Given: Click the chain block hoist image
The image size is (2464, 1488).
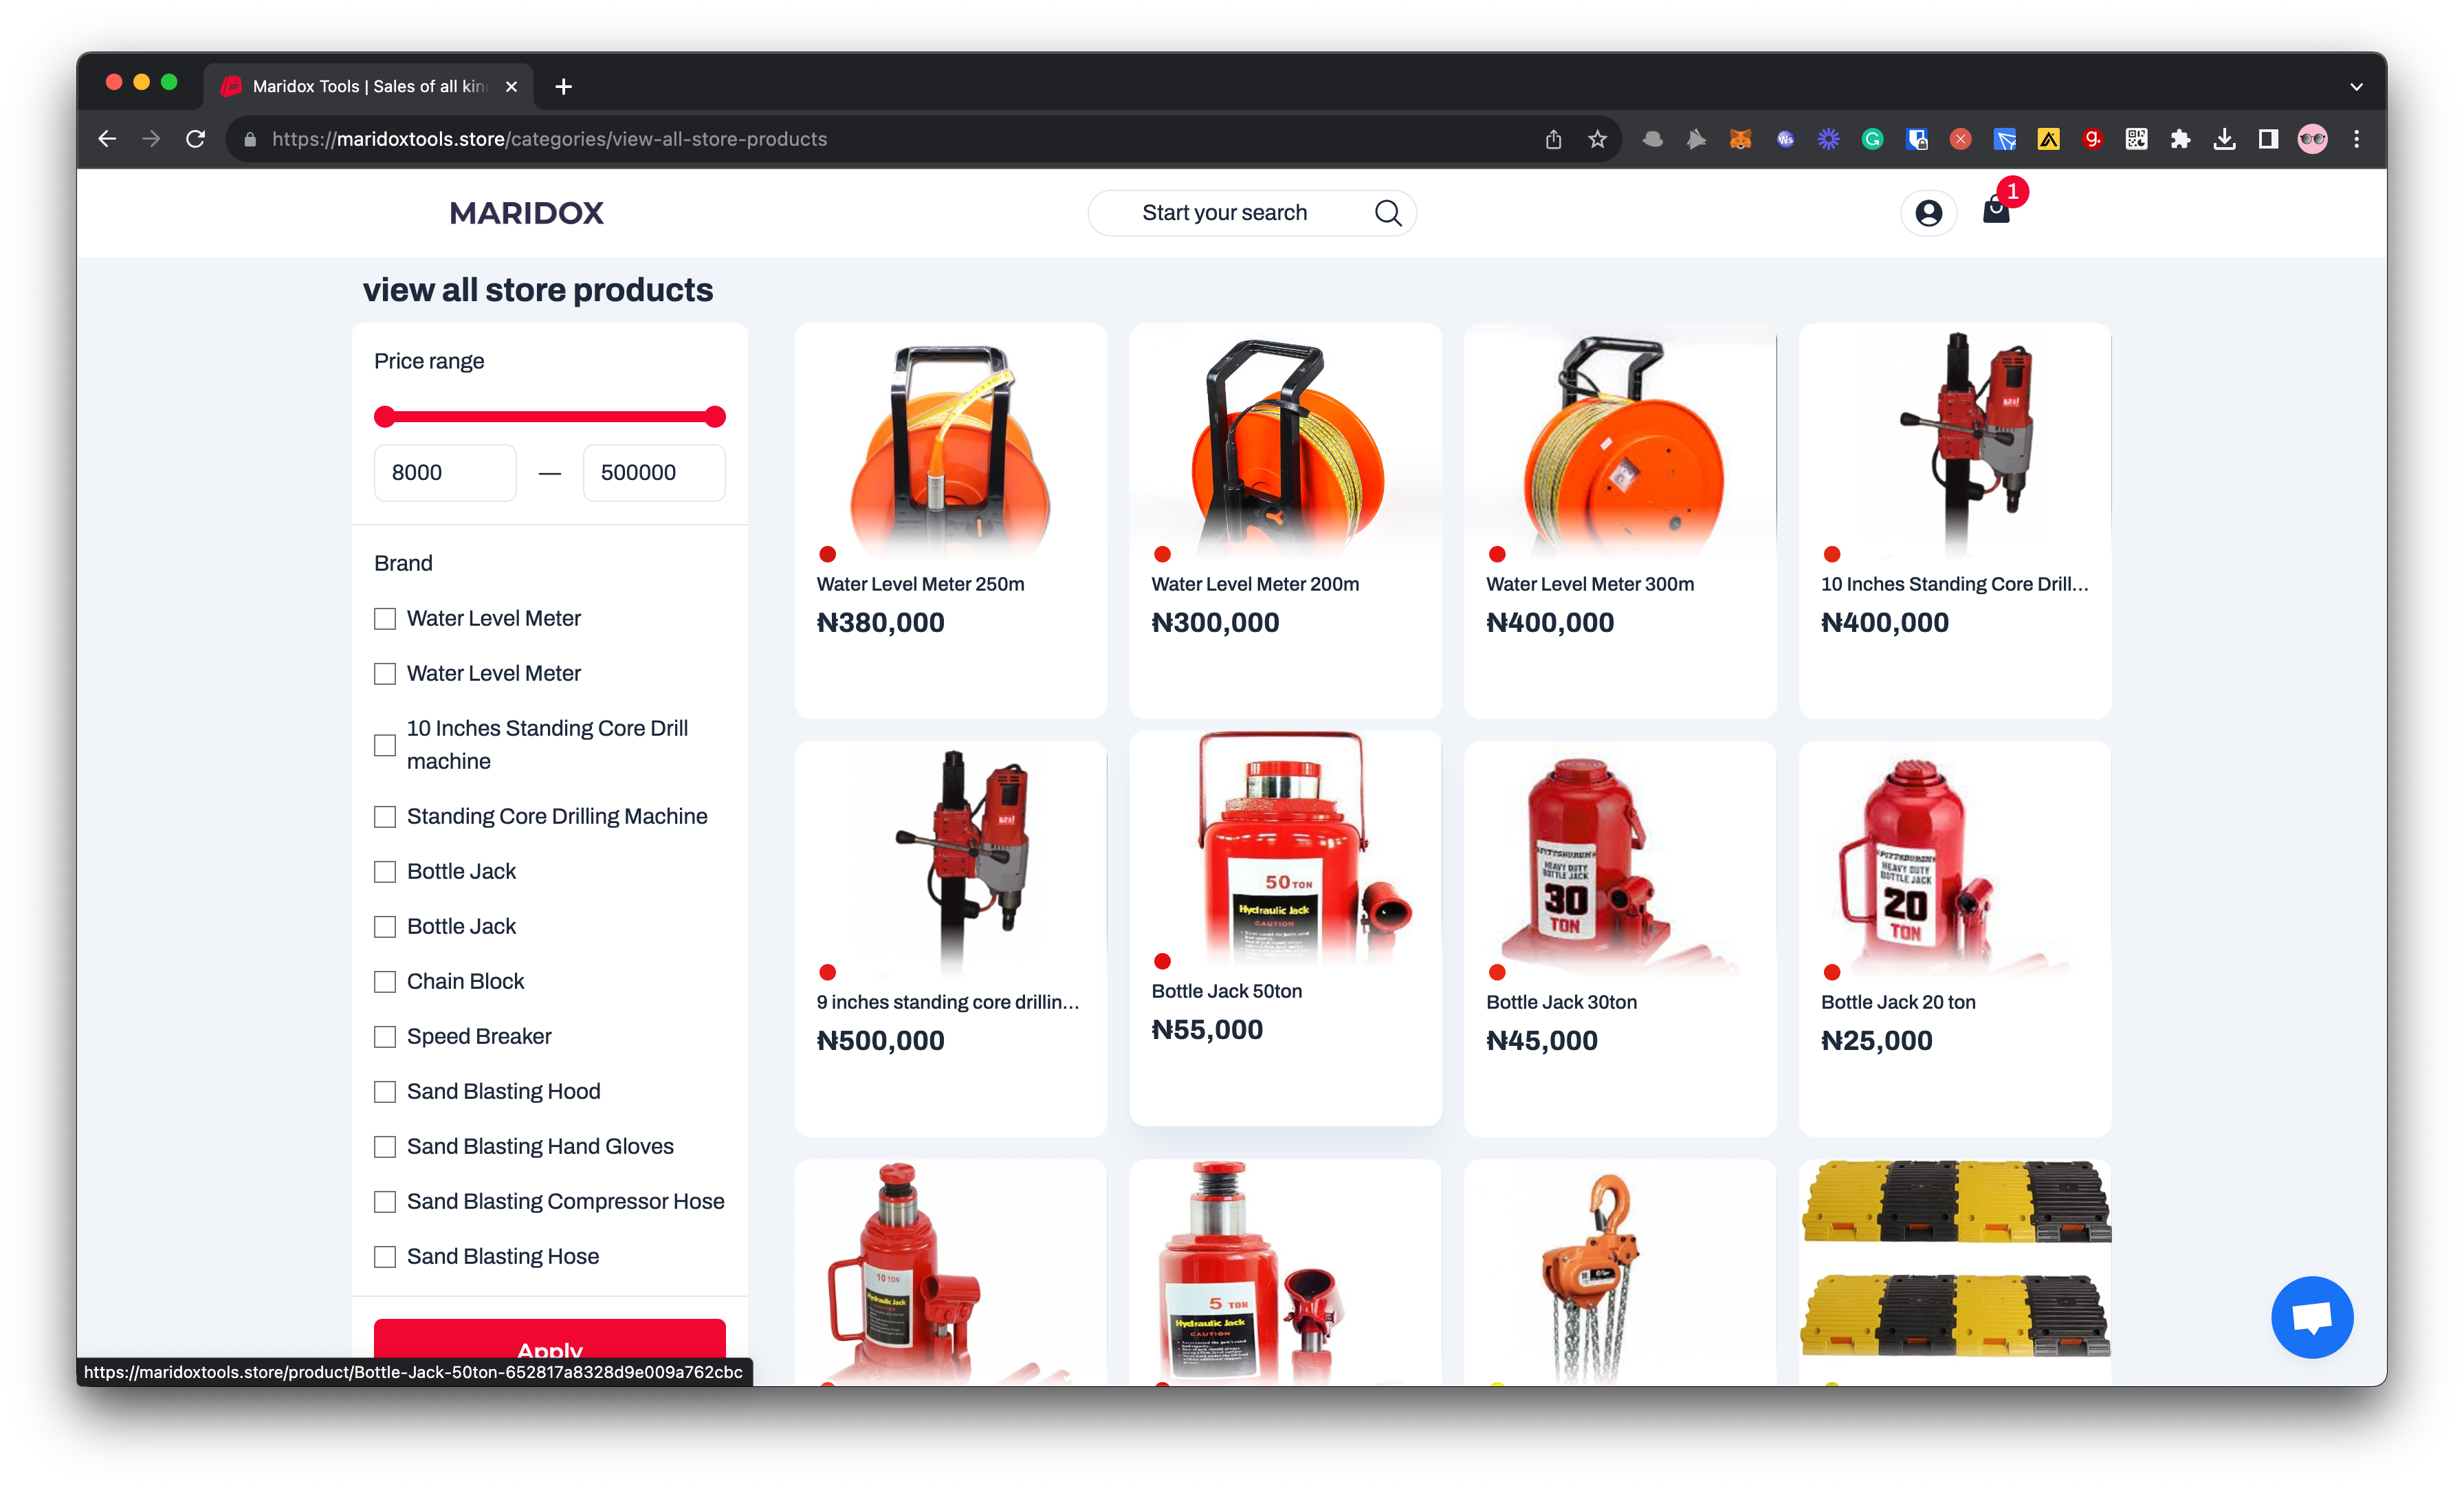Looking at the screenshot, I should [1620, 1272].
